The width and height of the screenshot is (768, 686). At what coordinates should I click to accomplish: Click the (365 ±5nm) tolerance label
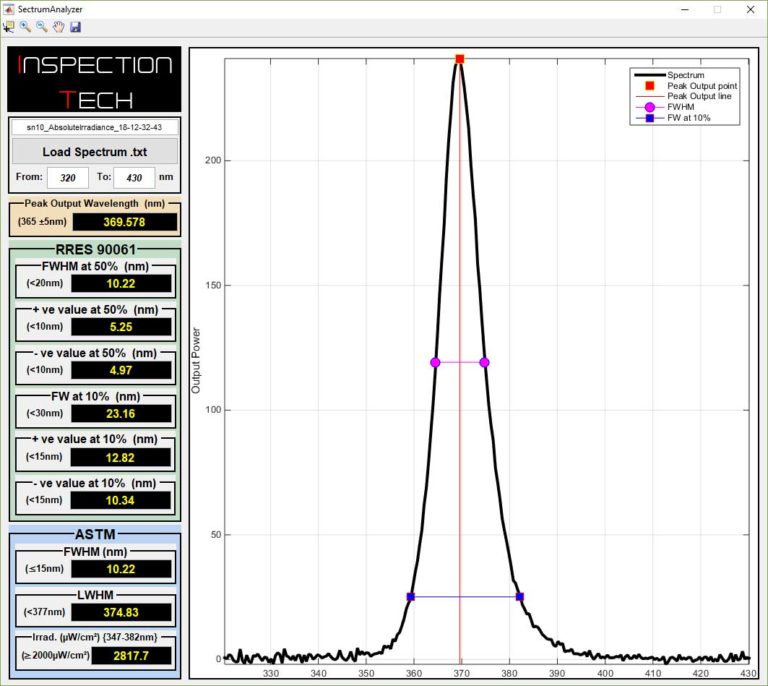pyautogui.click(x=42, y=221)
